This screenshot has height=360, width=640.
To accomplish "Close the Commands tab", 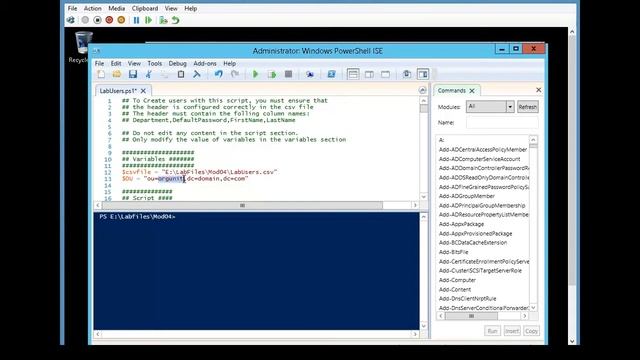I will [x=472, y=91].
